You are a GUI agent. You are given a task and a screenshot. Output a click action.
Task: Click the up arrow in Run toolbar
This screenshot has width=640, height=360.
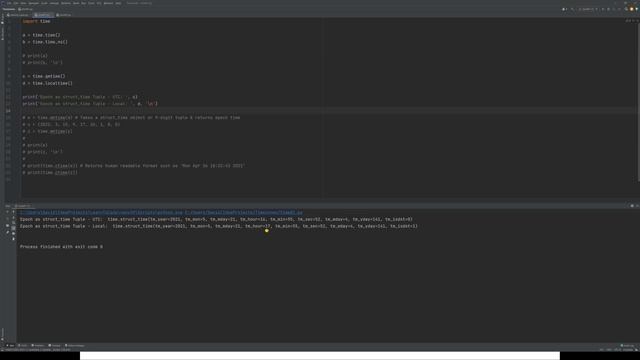13,212
